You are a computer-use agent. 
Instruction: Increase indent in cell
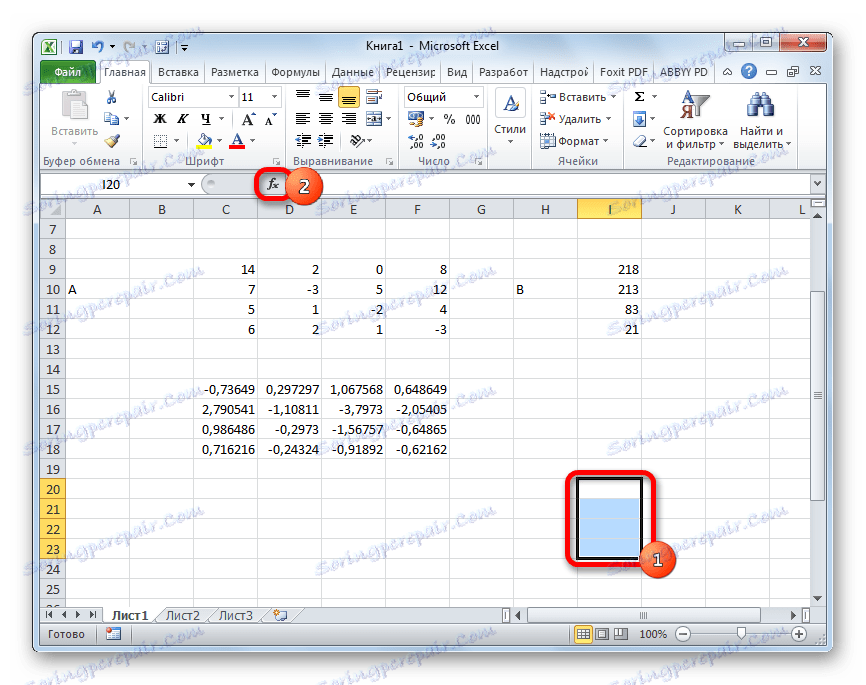(x=326, y=141)
